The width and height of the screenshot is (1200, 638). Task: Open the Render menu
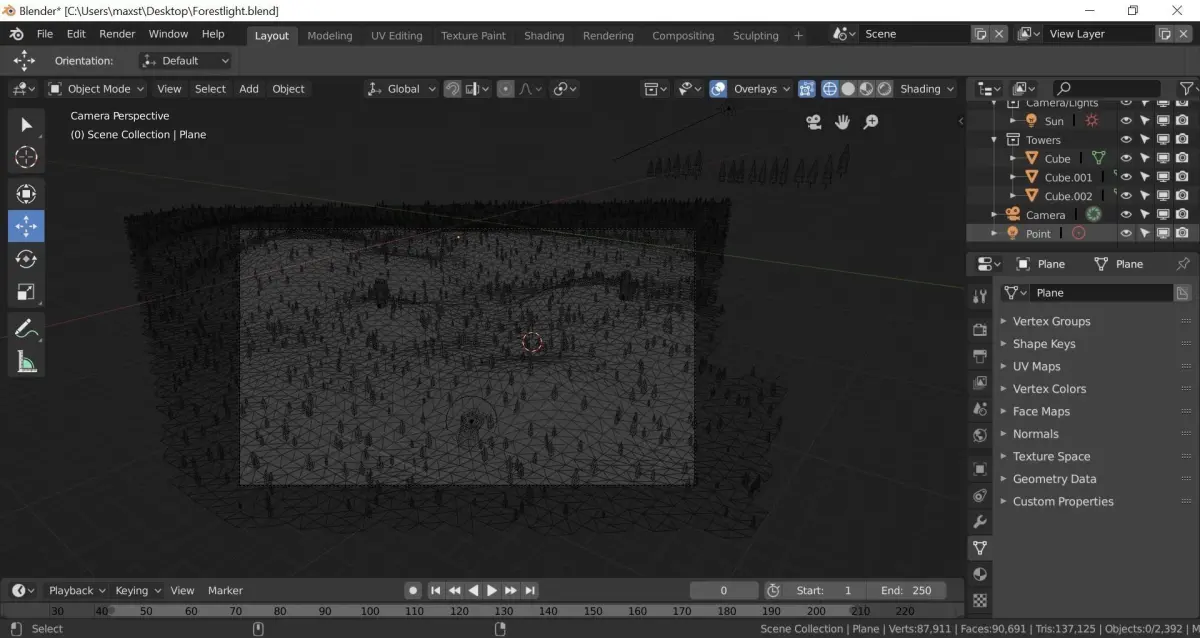[x=117, y=34]
